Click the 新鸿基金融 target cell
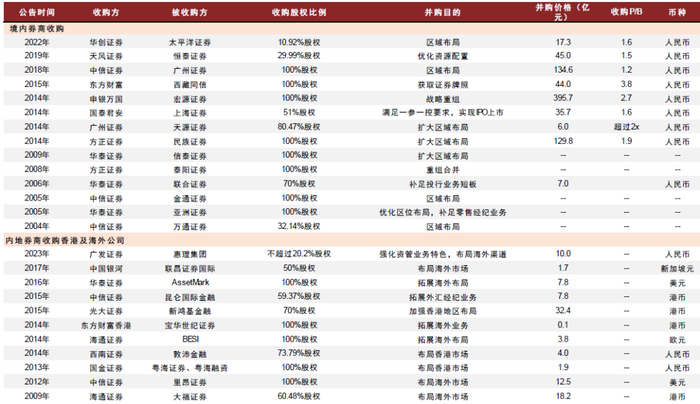The image size is (700, 404). (x=190, y=311)
